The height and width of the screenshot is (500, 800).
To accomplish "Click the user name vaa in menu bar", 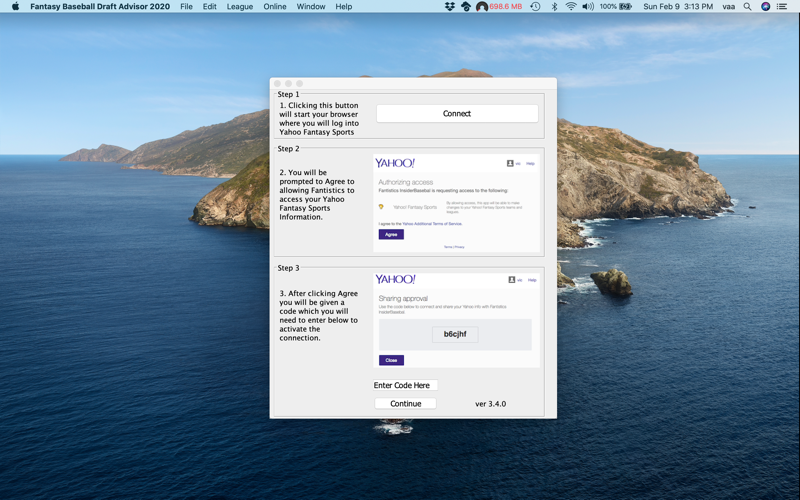I will click(729, 7).
